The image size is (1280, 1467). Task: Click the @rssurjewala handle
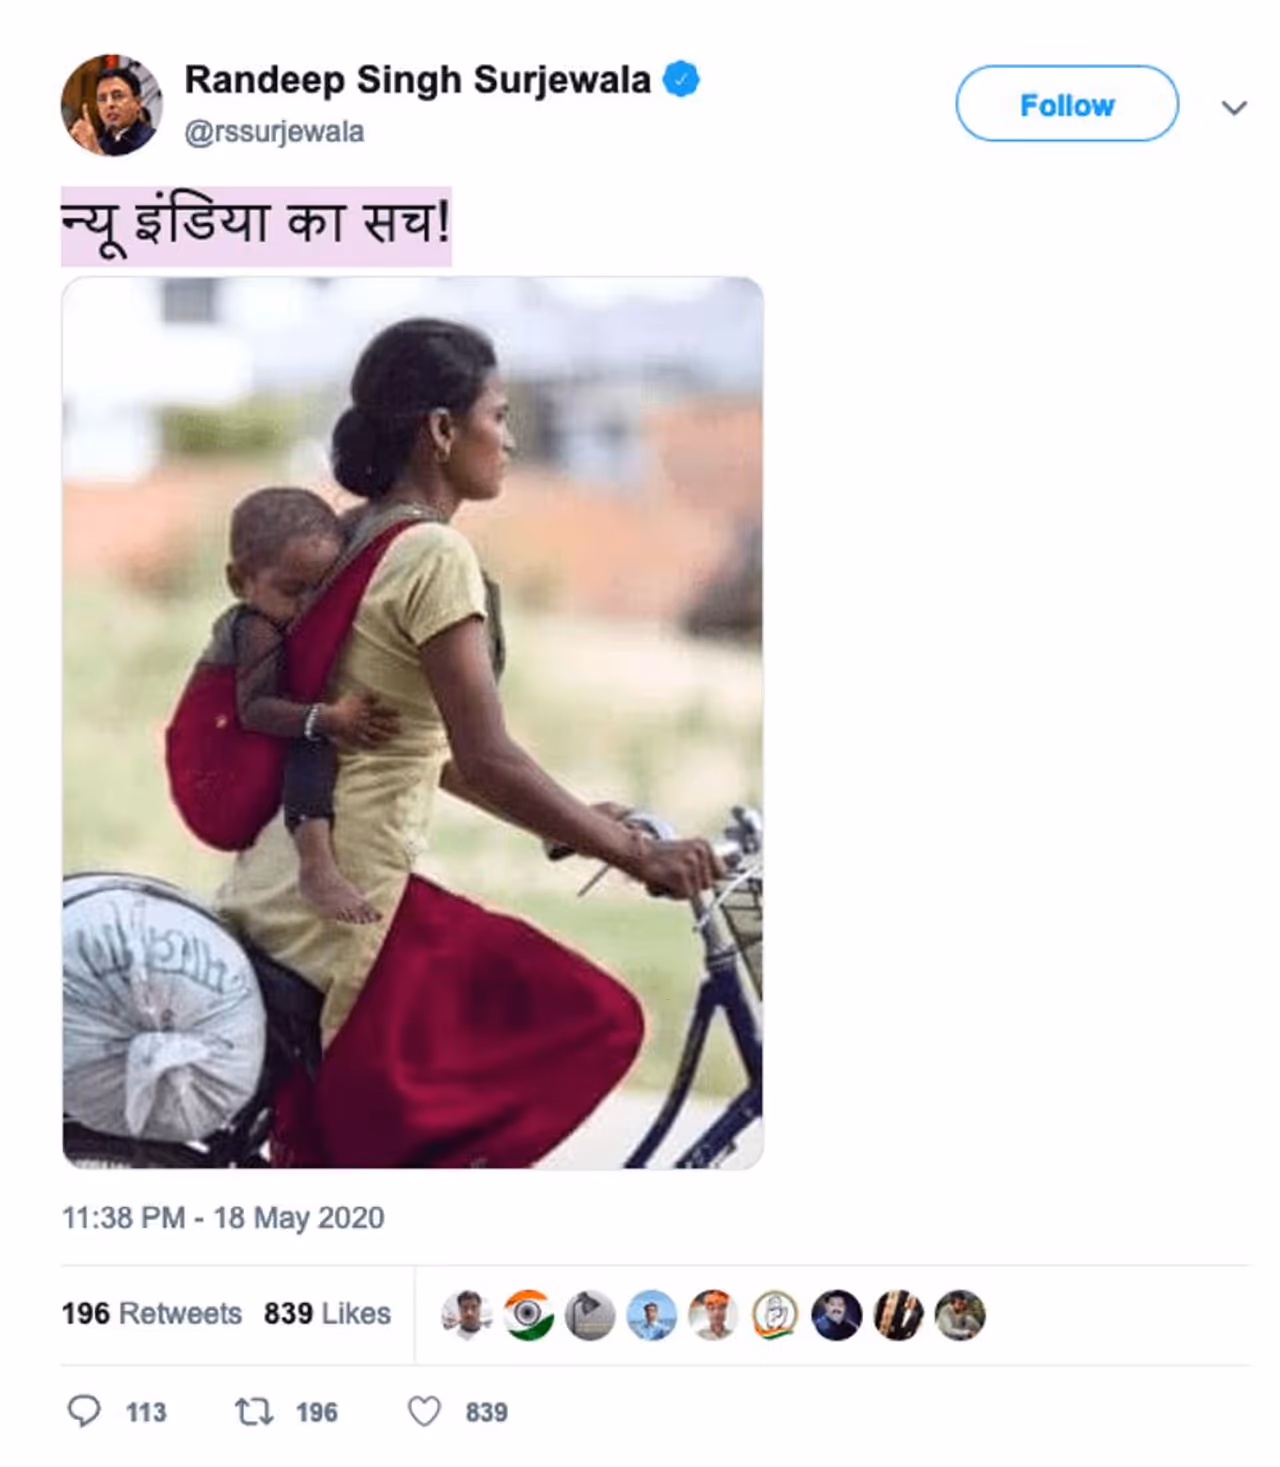(x=274, y=132)
